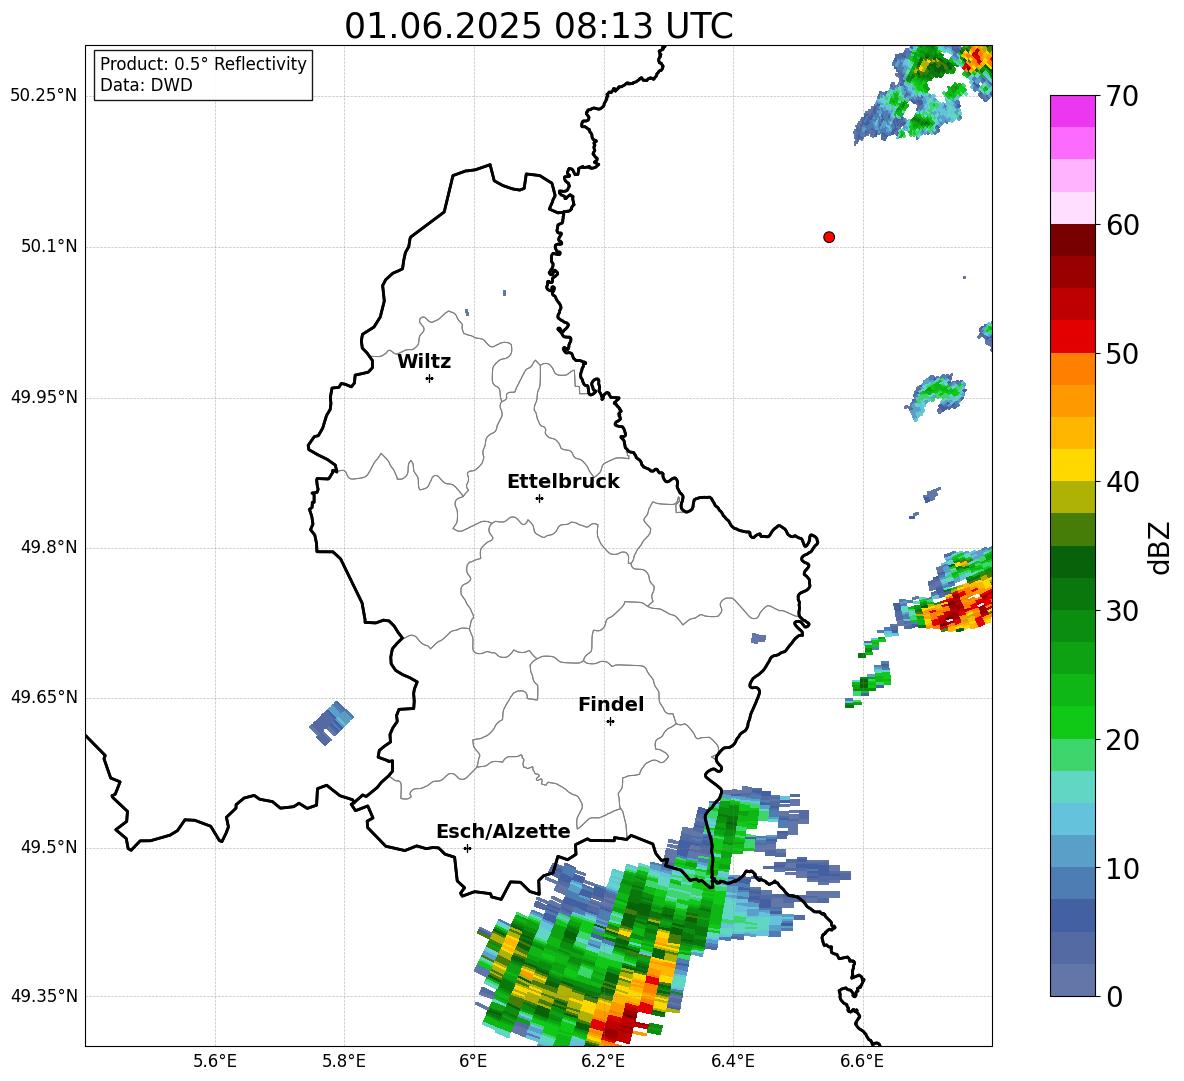Click the 6.2°E longitude label
The image size is (1184, 1081).
click(603, 1061)
